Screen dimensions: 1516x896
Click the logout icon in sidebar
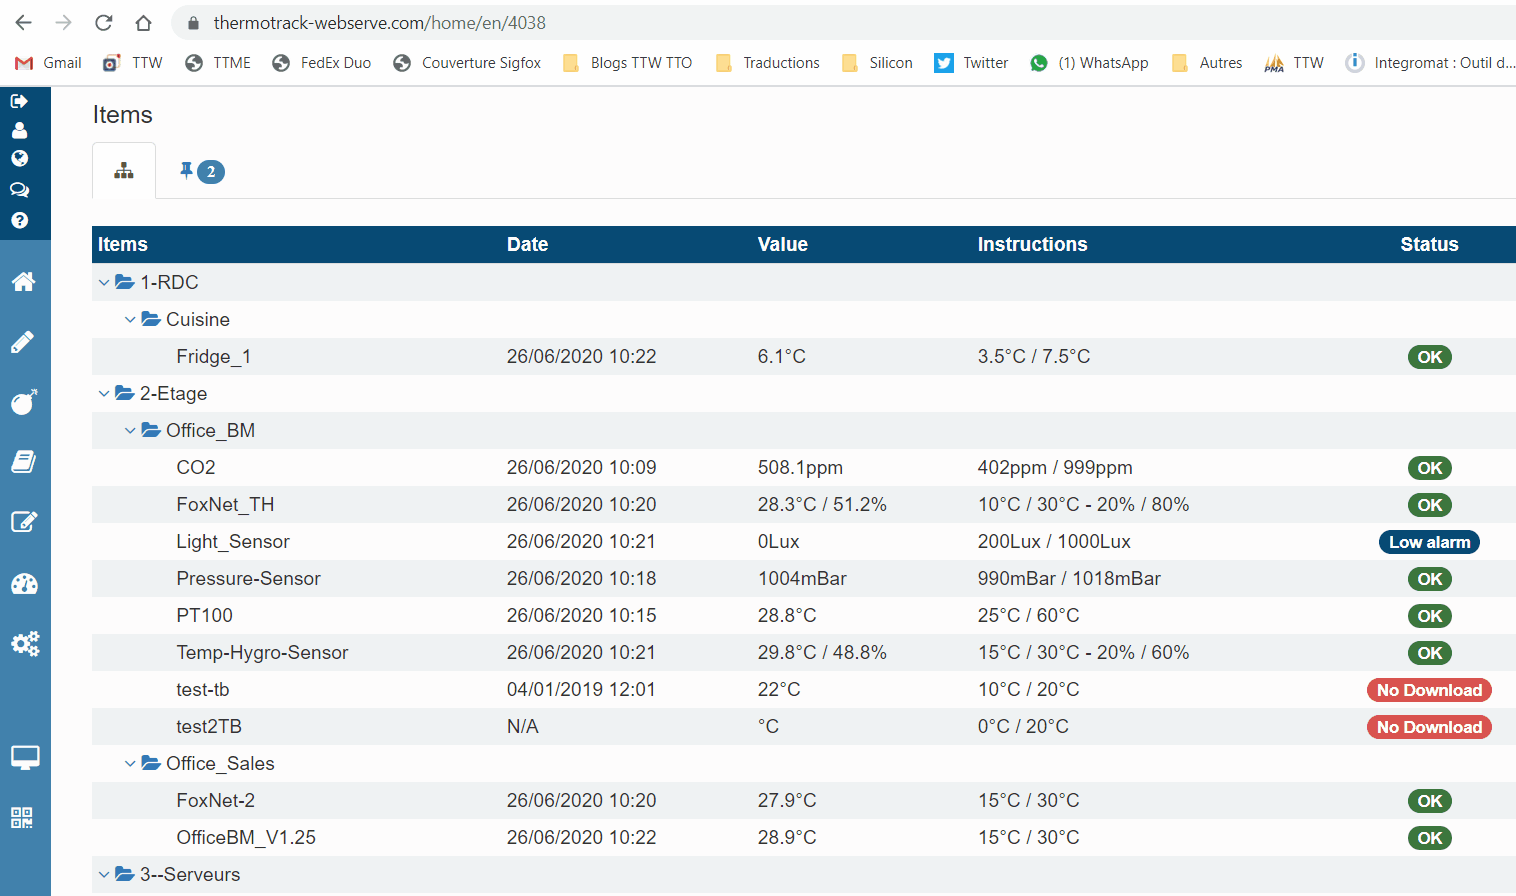pos(19,101)
